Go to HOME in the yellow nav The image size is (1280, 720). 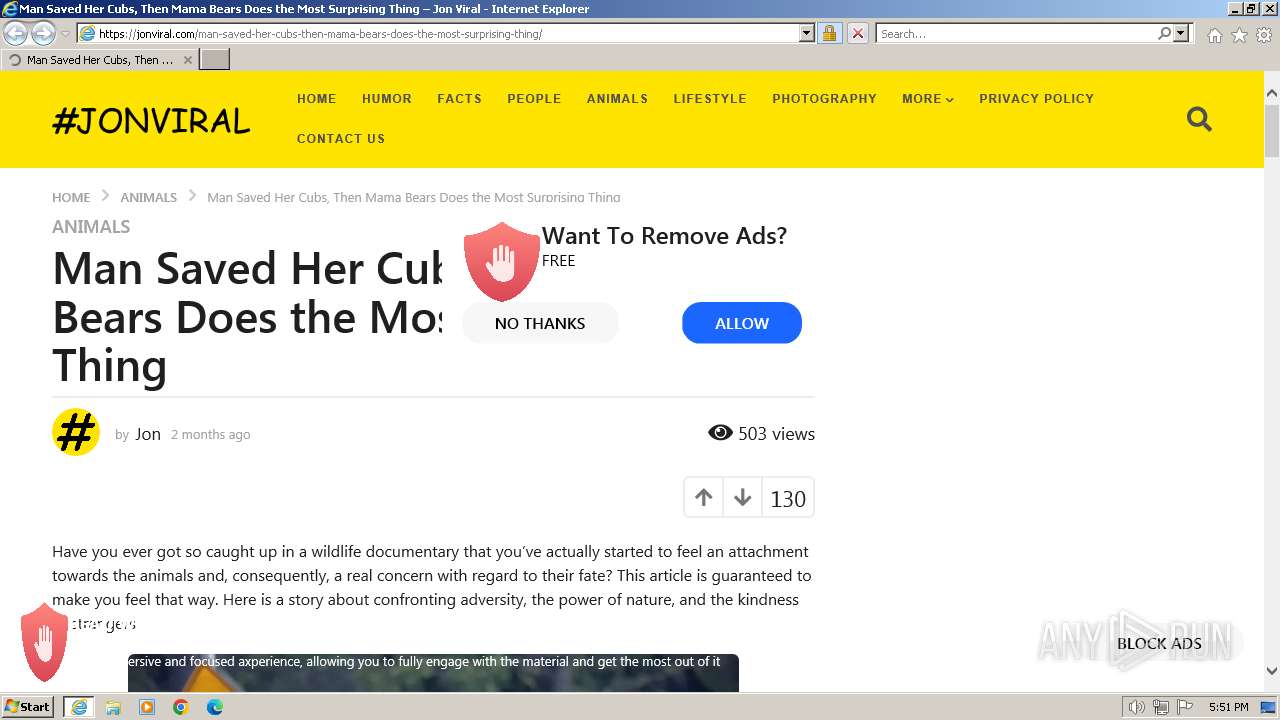pyautogui.click(x=316, y=99)
